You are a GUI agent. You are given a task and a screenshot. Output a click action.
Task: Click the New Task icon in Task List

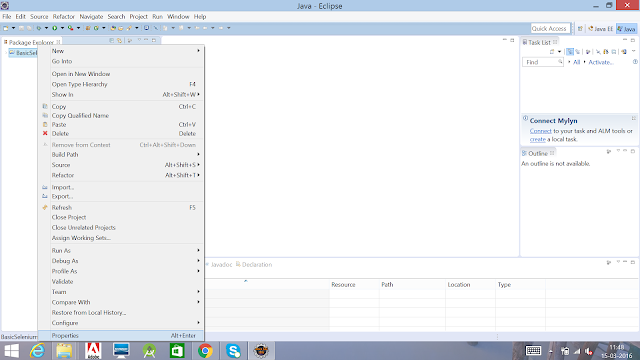click(x=552, y=52)
